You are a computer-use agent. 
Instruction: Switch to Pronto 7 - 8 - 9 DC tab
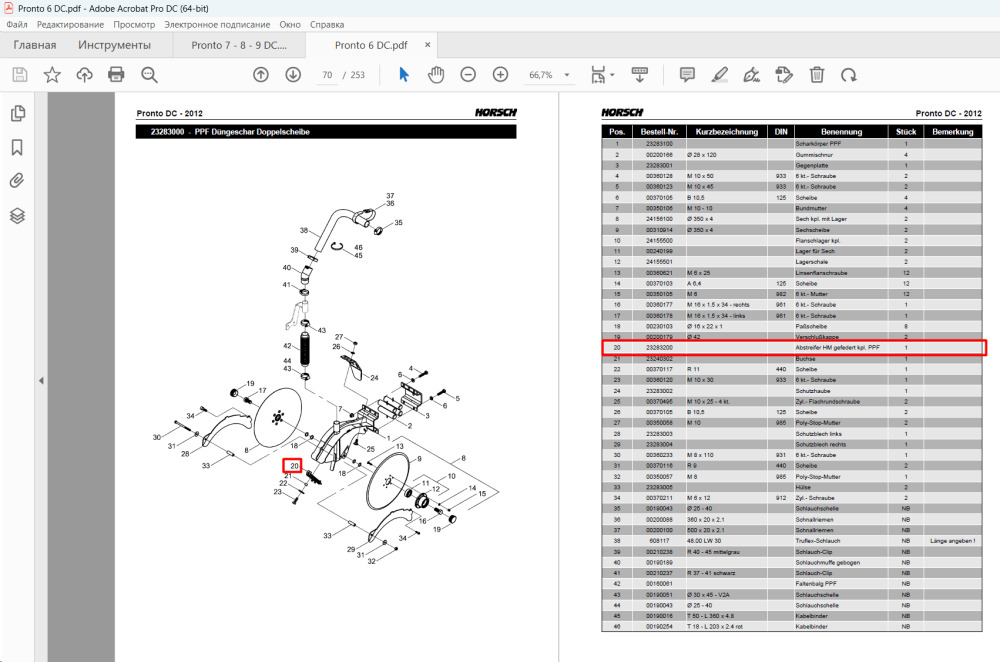(239, 45)
